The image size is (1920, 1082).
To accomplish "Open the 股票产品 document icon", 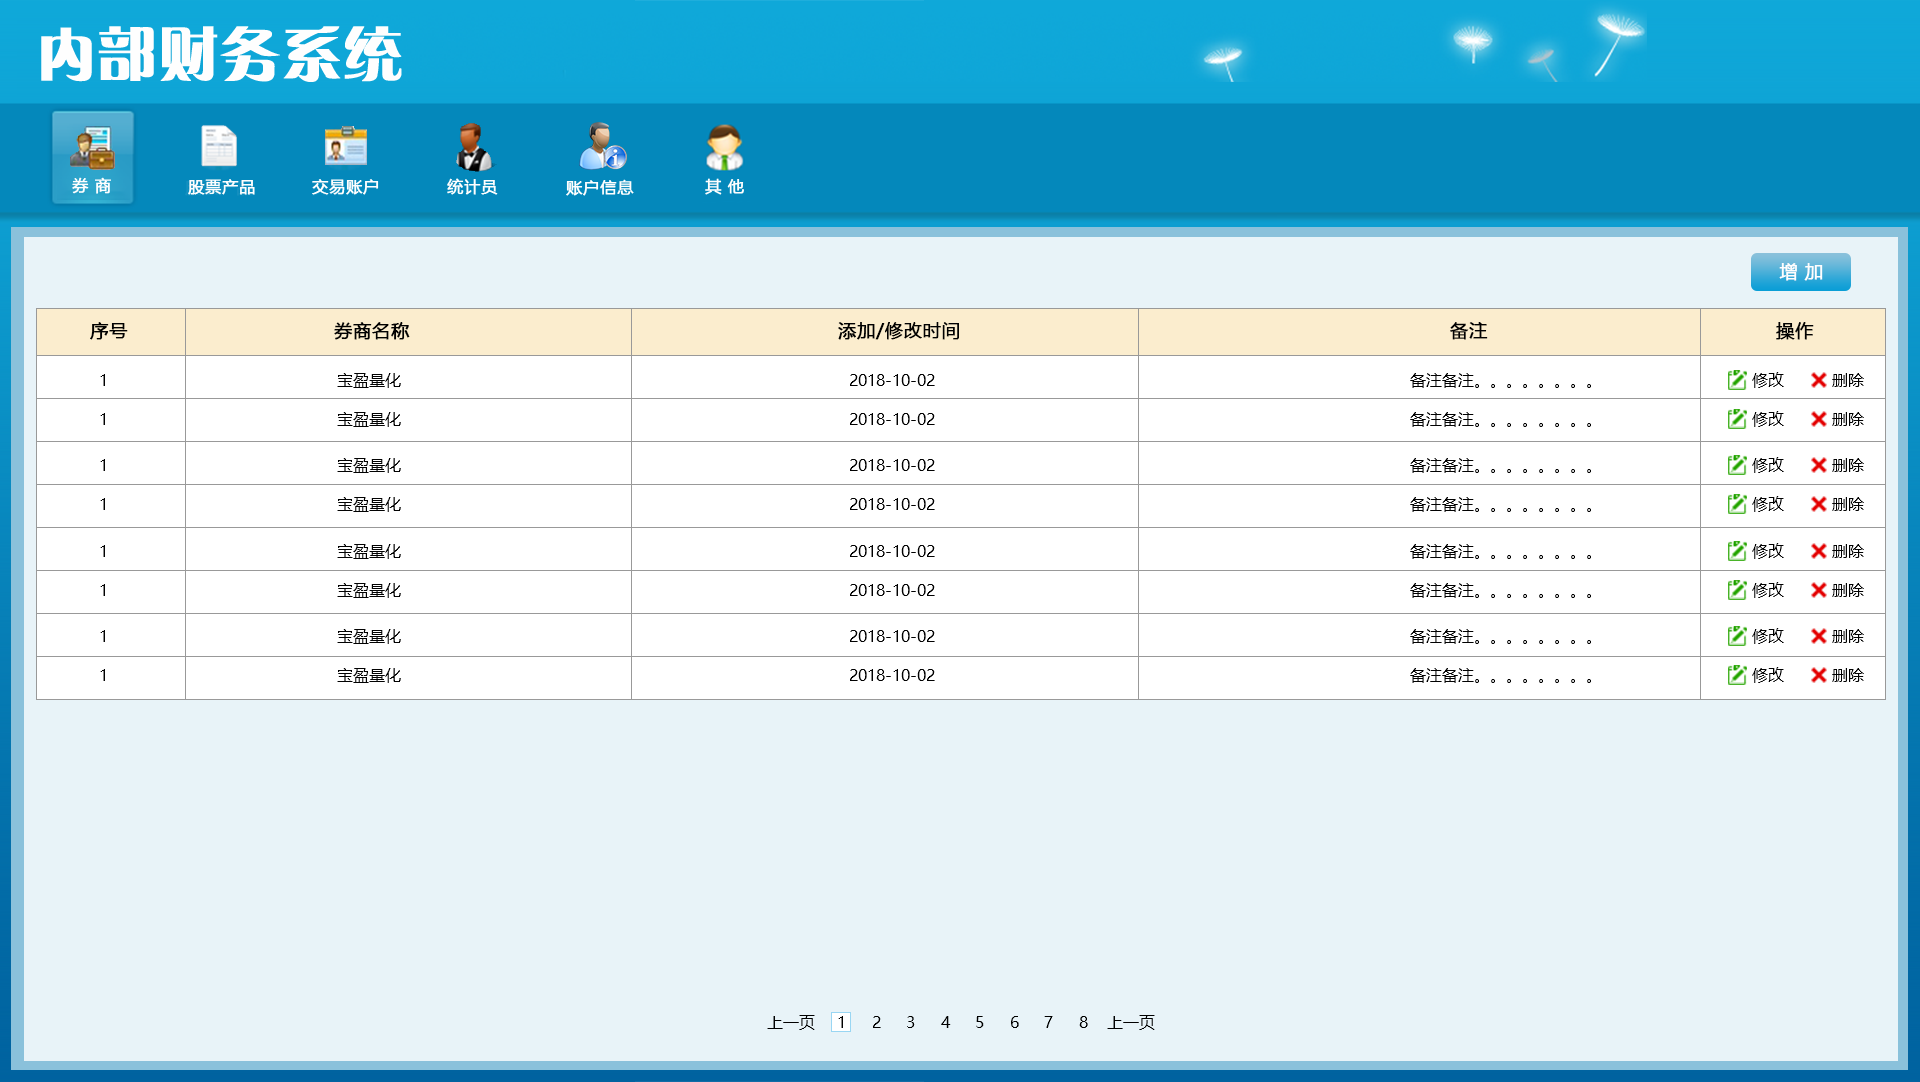I will click(x=219, y=147).
